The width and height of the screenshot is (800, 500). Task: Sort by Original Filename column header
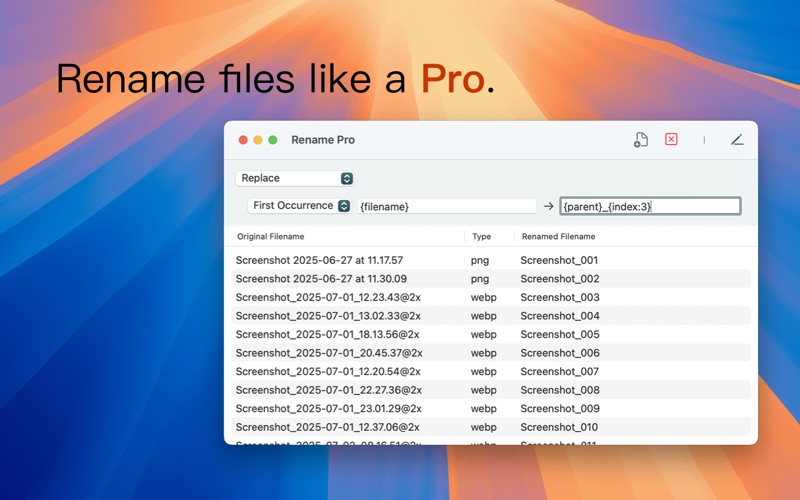270,237
